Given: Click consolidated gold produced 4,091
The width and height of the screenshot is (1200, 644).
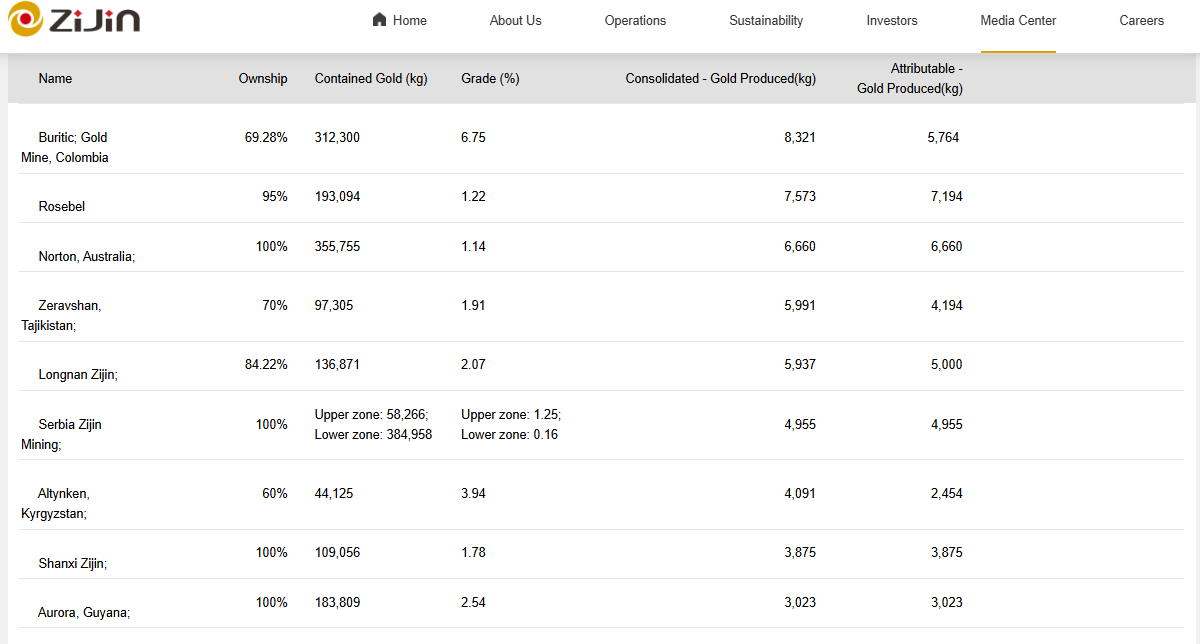Looking at the screenshot, I should [x=800, y=493].
